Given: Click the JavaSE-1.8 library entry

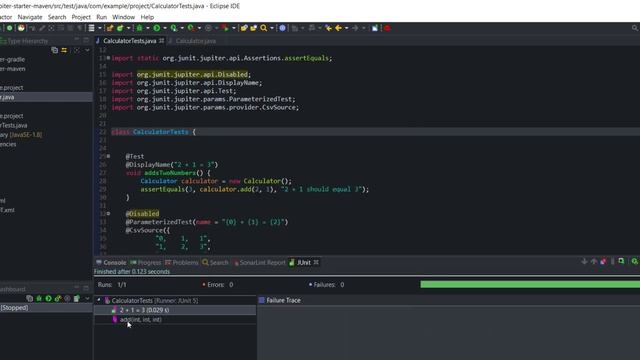Looking at the screenshot, I should coord(21,135).
